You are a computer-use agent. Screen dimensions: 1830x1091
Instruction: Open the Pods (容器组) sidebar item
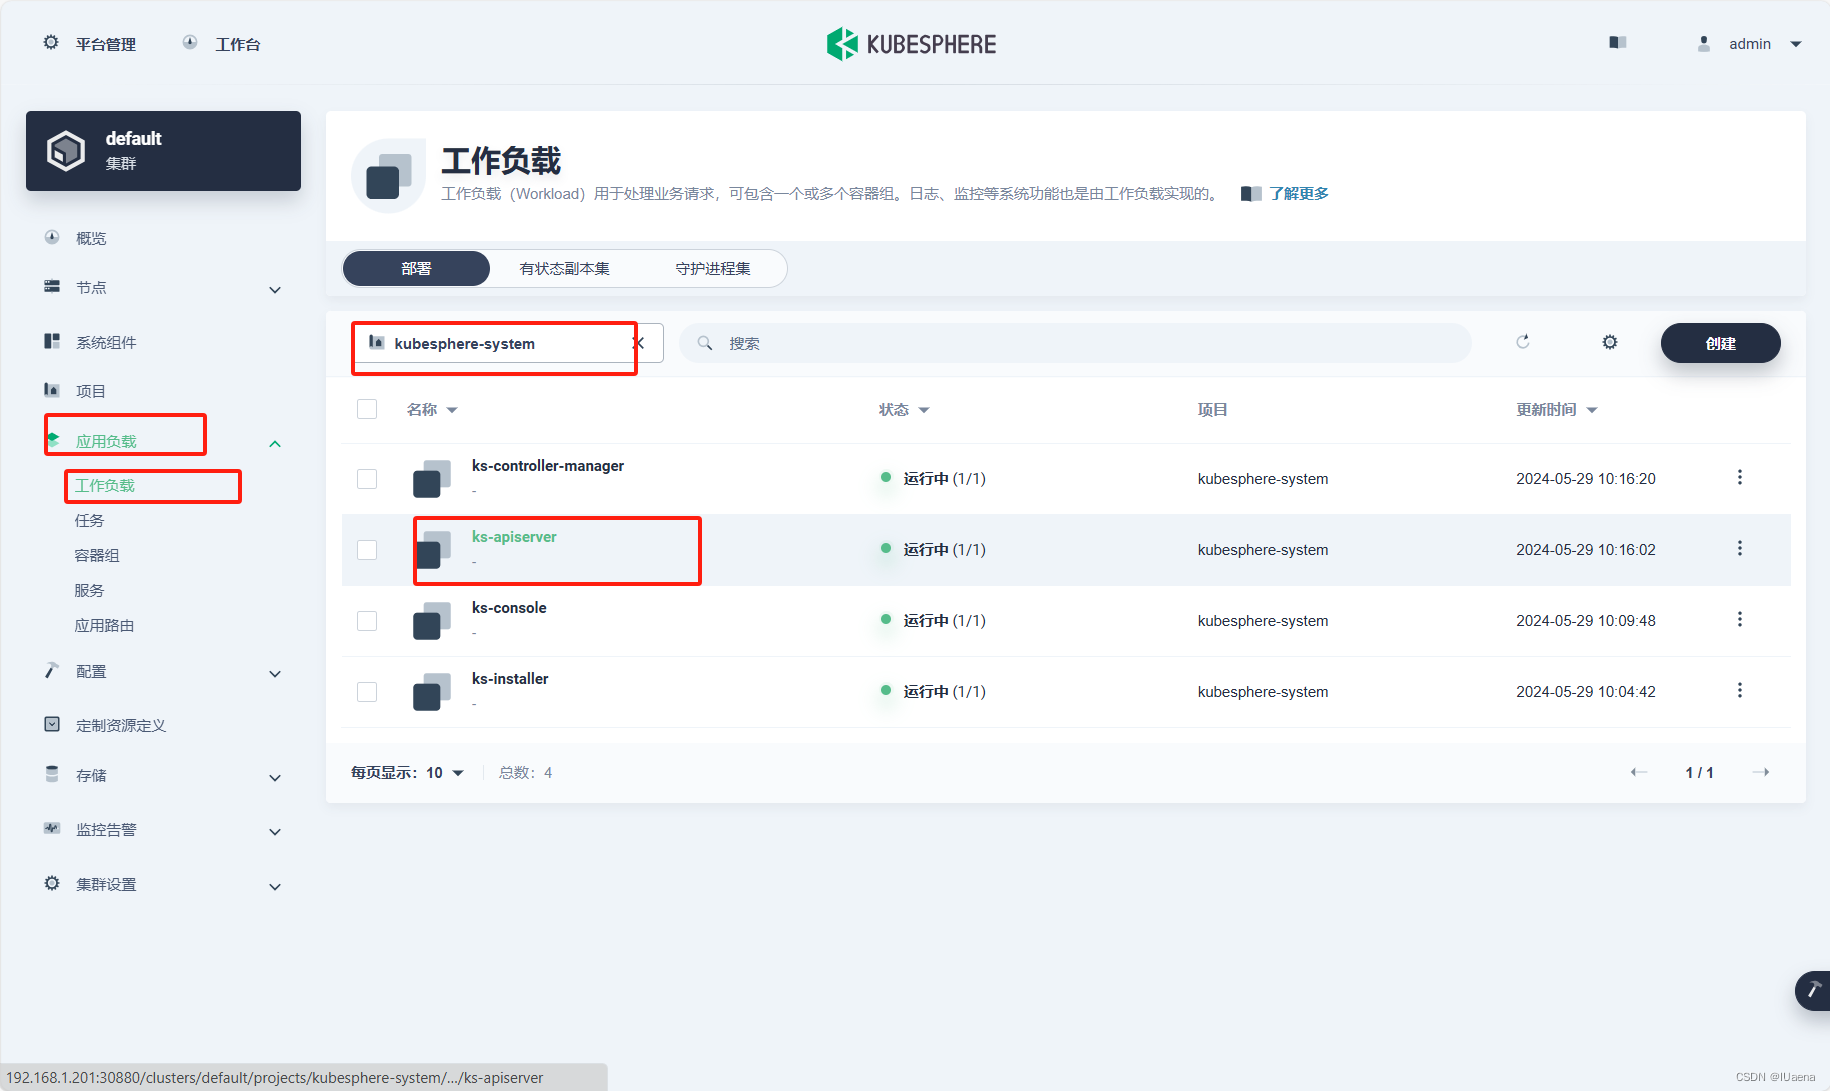97,555
